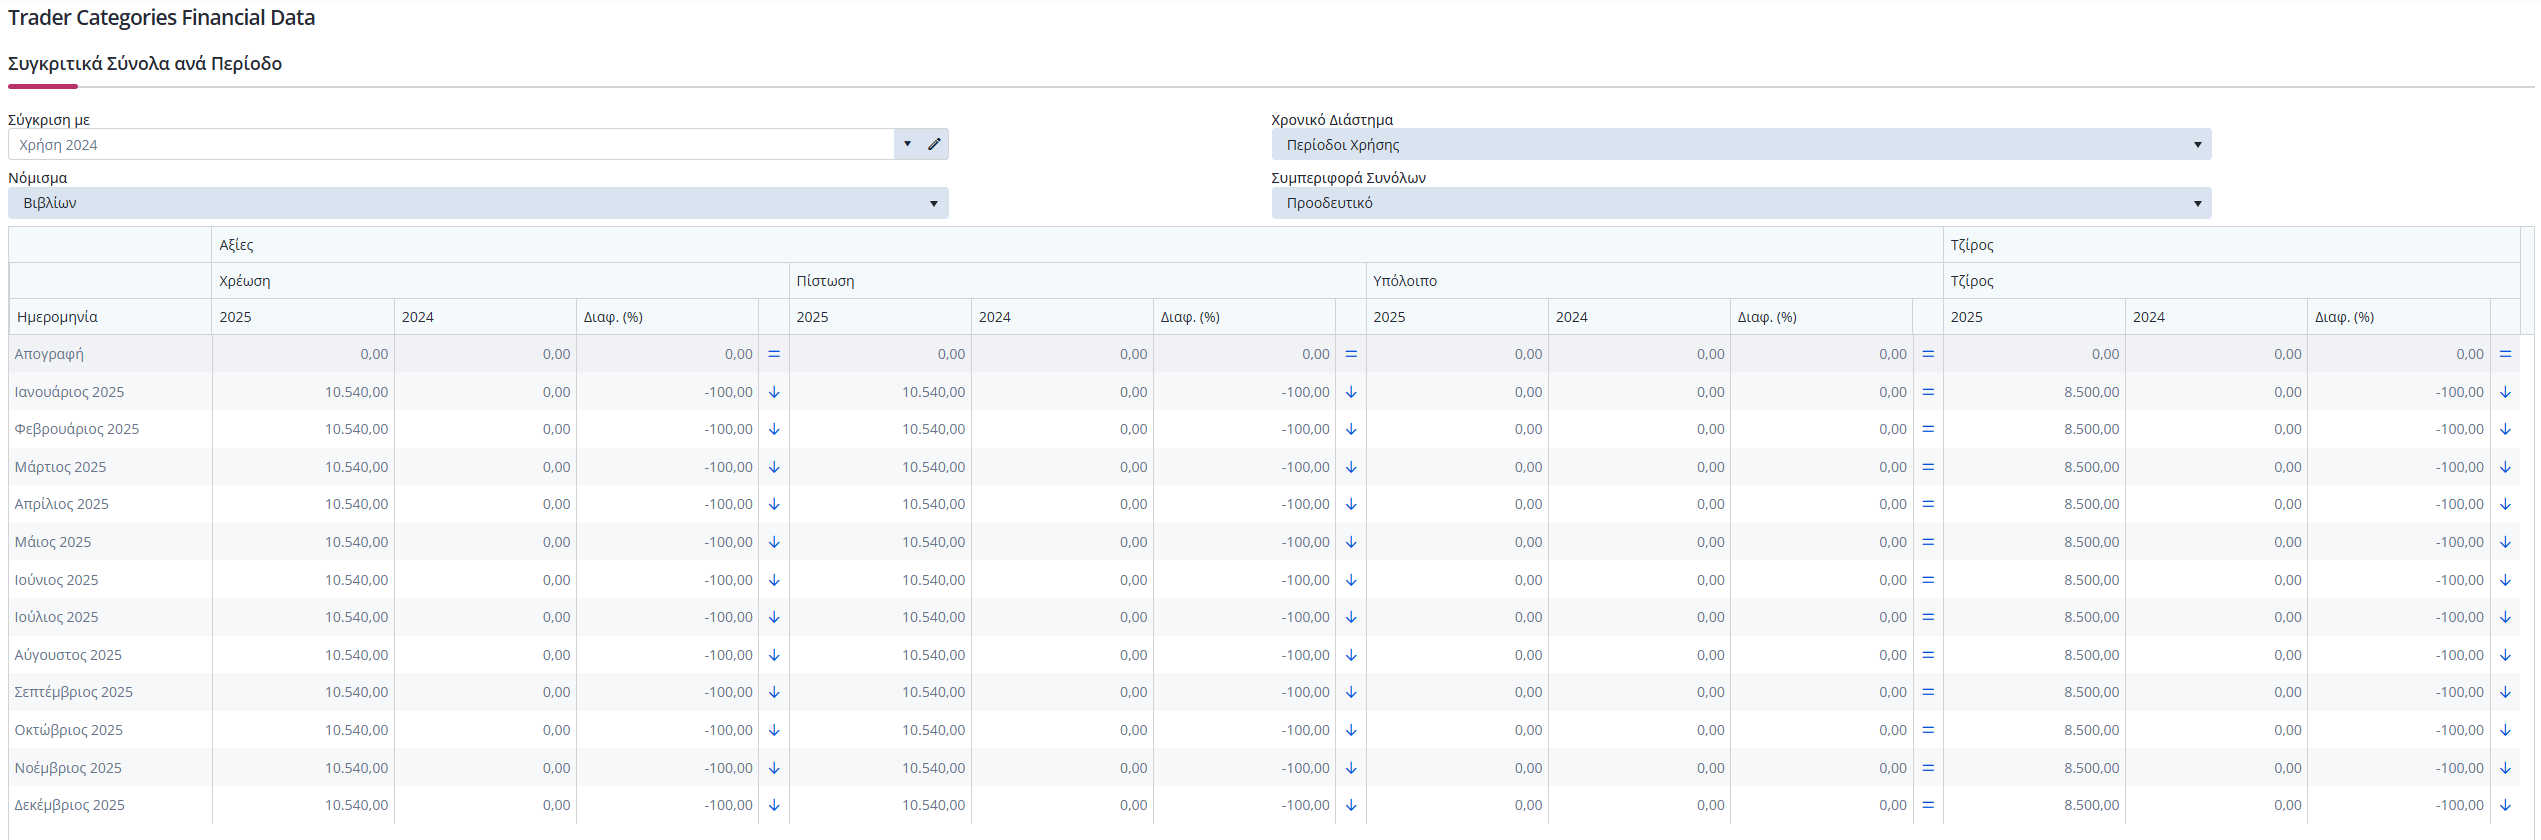Select the Αύγουστος 2025 row label
Screen dimensions: 2541x840
[x=68, y=655]
